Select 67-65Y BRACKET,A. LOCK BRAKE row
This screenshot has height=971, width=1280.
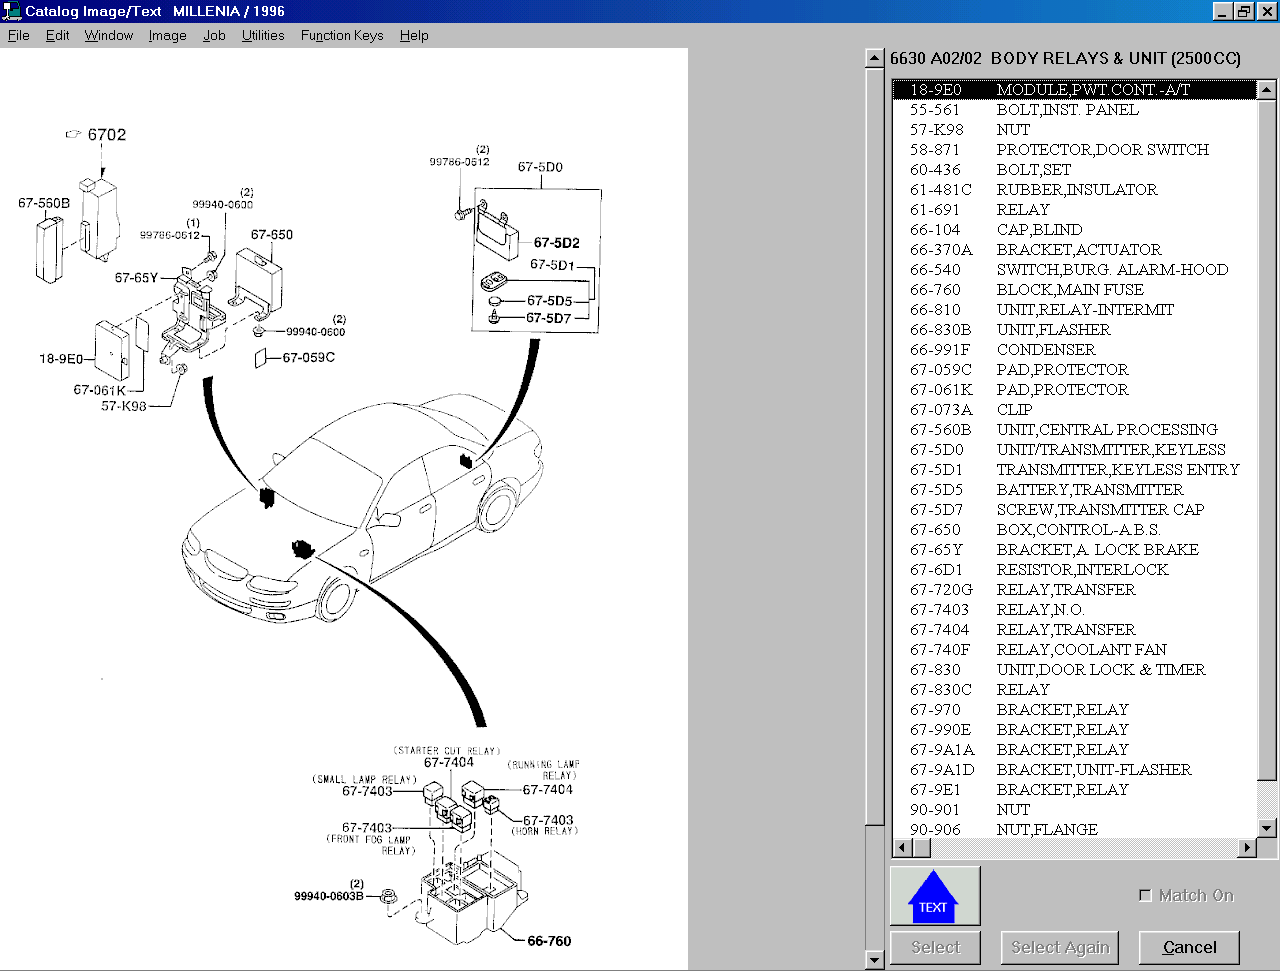click(x=1074, y=549)
